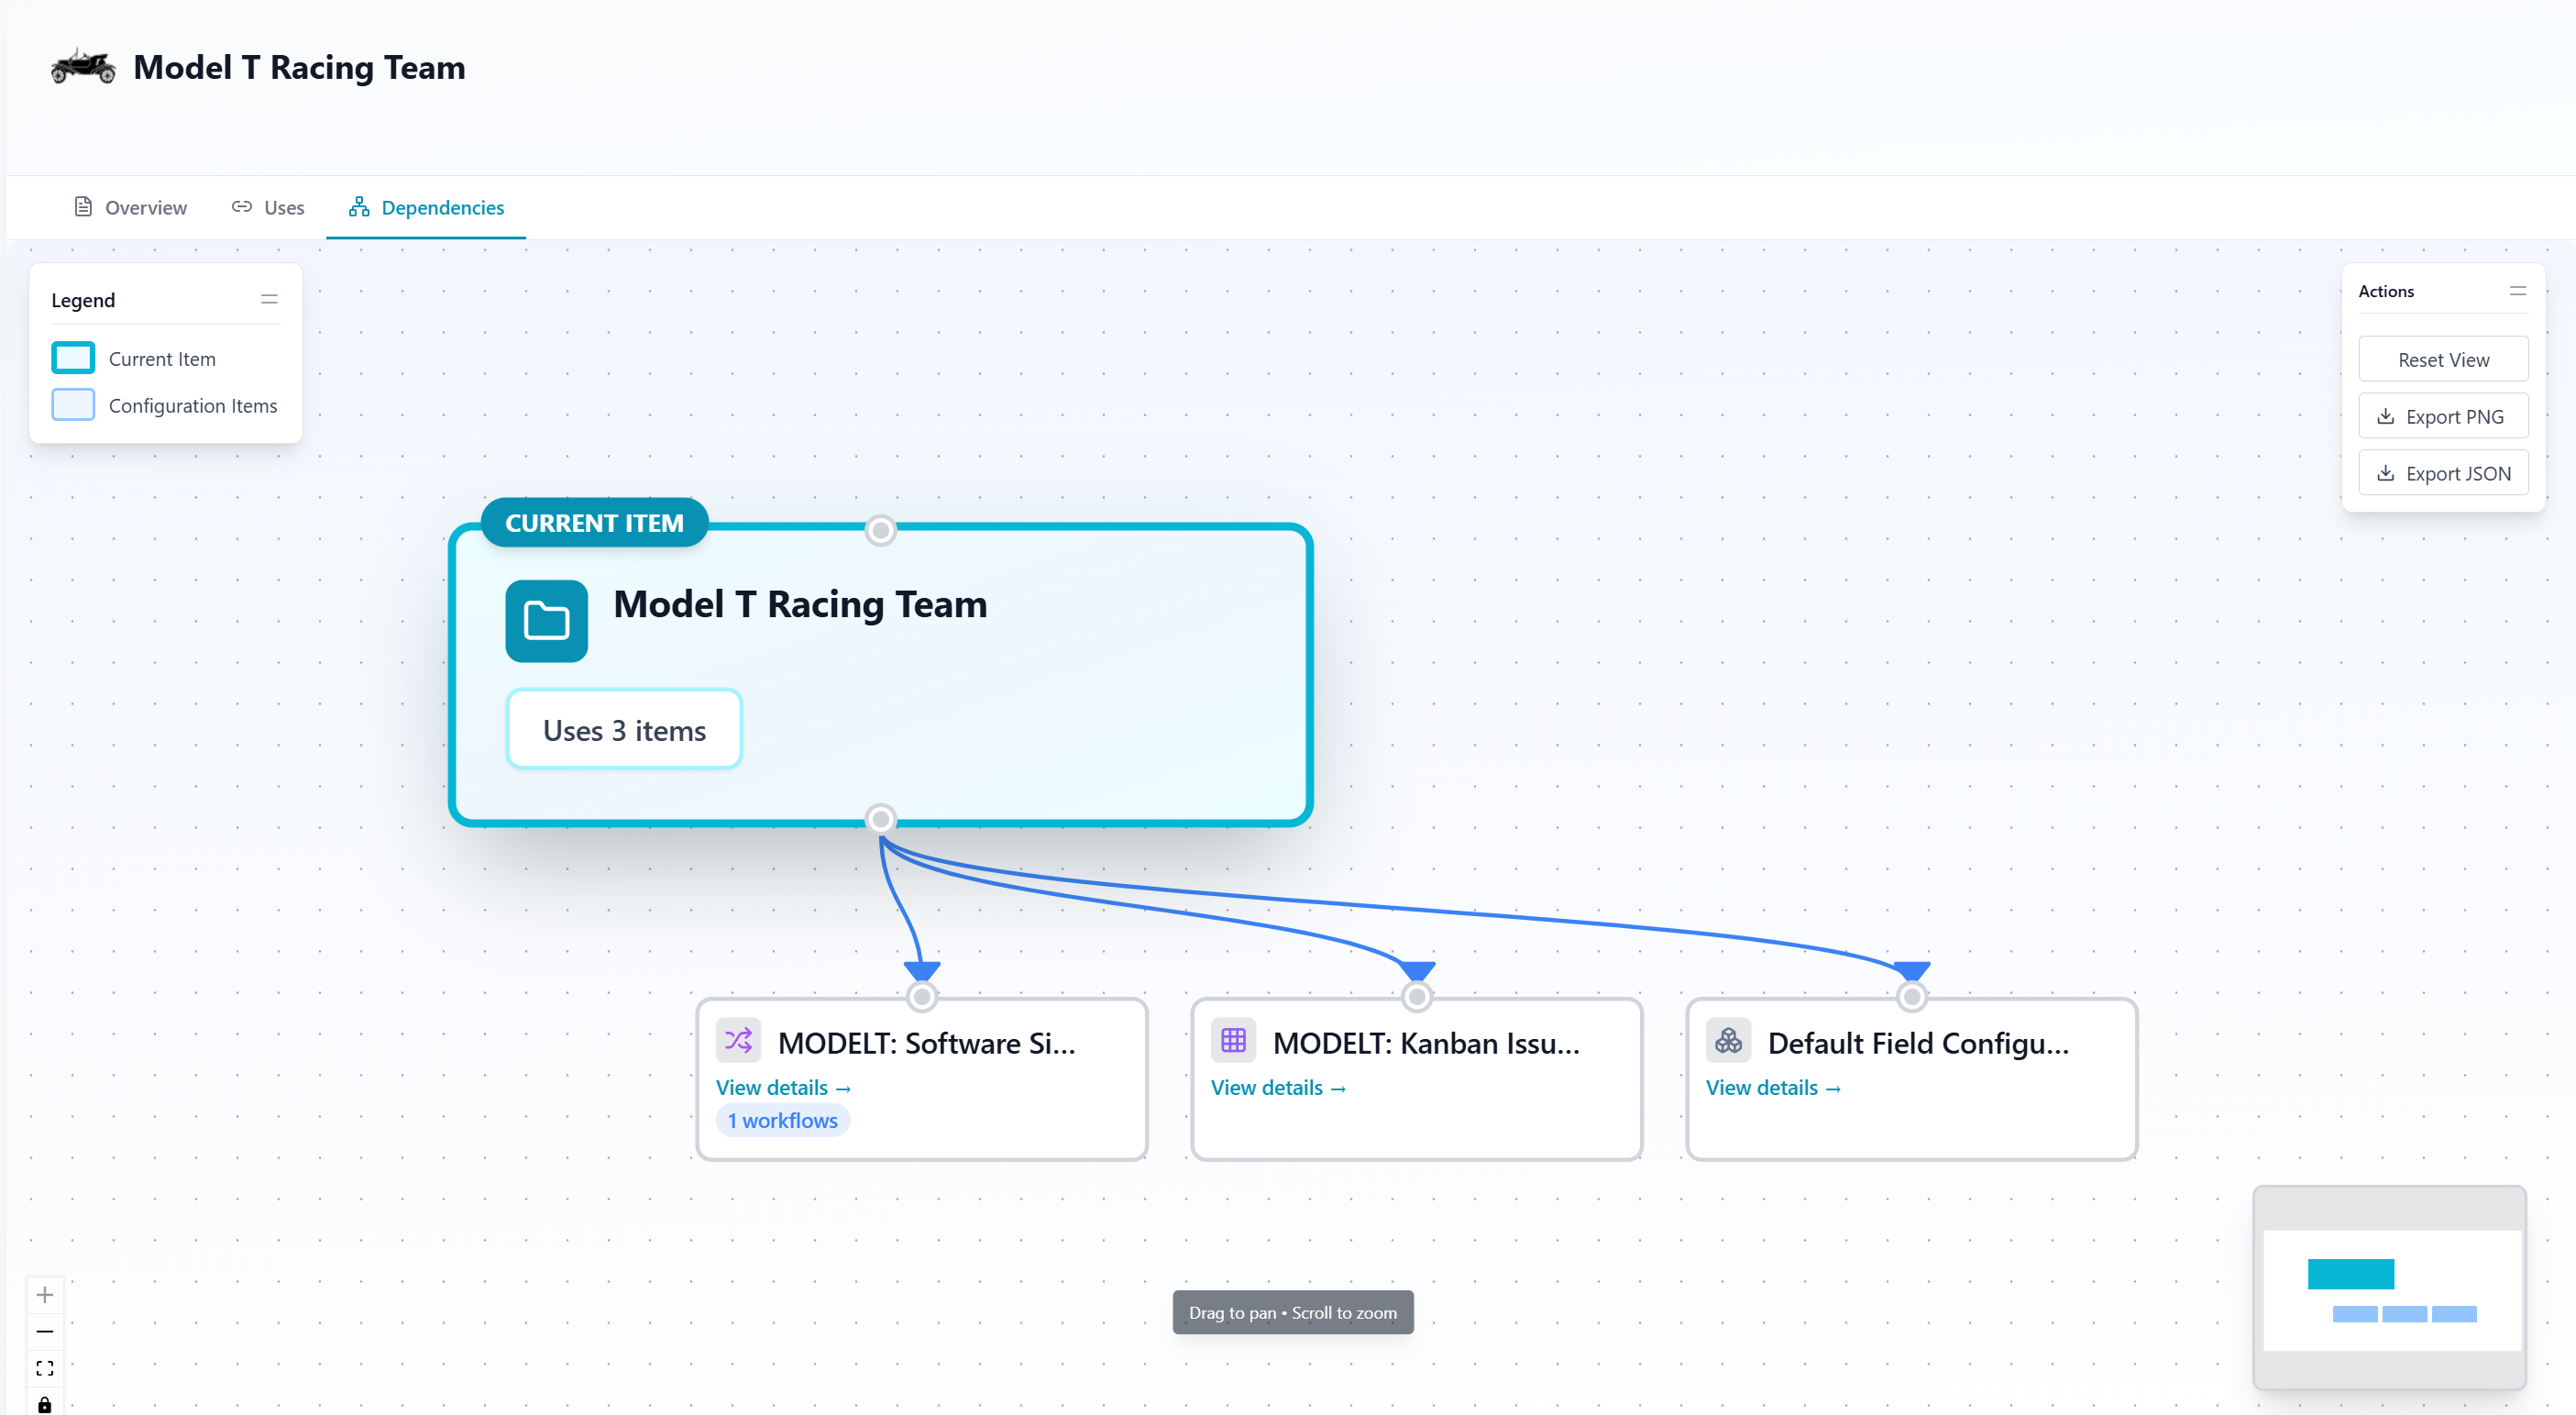Click the workflow shuffle icon on Software node
Screen dimensions: 2576x1415
click(x=738, y=1041)
